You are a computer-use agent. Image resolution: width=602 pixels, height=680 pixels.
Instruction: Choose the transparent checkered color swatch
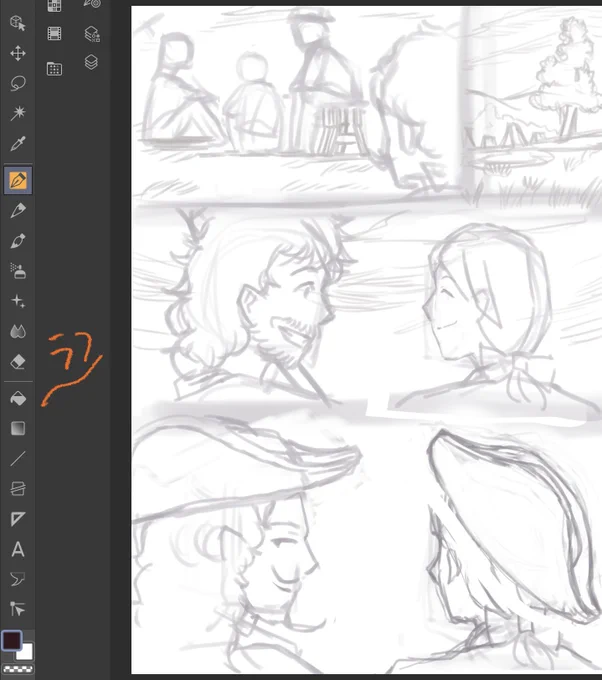coord(18,669)
